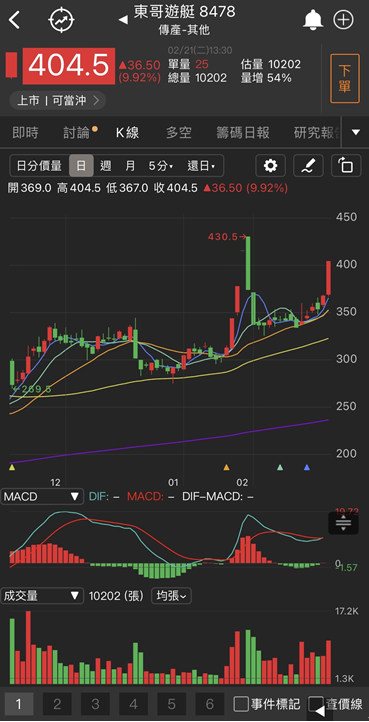Viewport: 369px width, 722px height.
Task: Tap the 下單 order button
Action: (345, 78)
